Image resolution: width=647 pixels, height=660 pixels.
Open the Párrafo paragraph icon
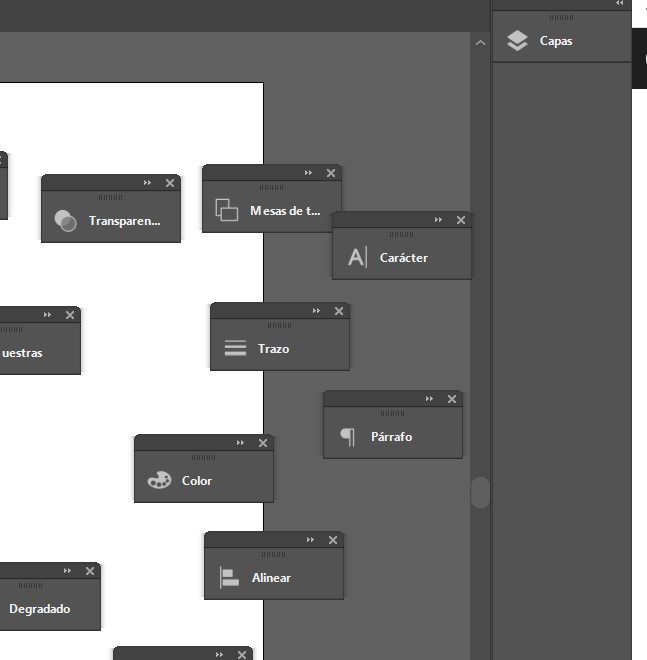pos(348,437)
